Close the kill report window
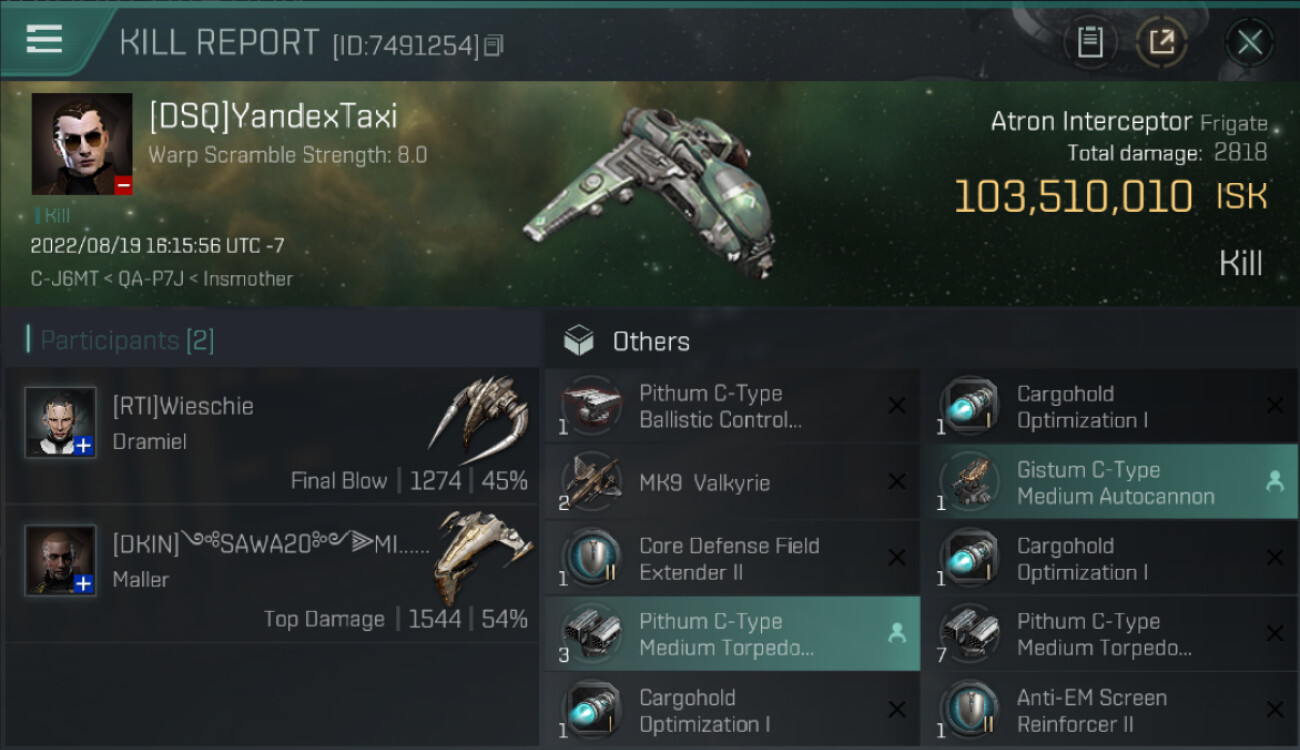The height and width of the screenshot is (750, 1300). [1249, 43]
